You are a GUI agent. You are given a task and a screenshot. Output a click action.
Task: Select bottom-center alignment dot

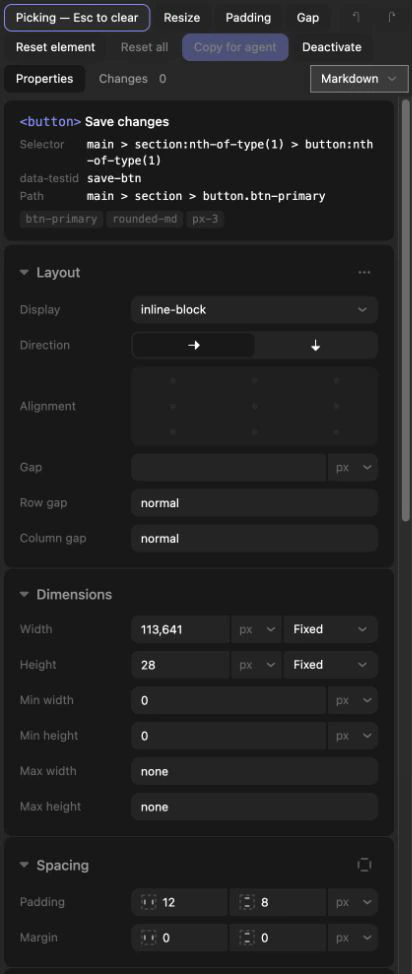(x=254, y=432)
